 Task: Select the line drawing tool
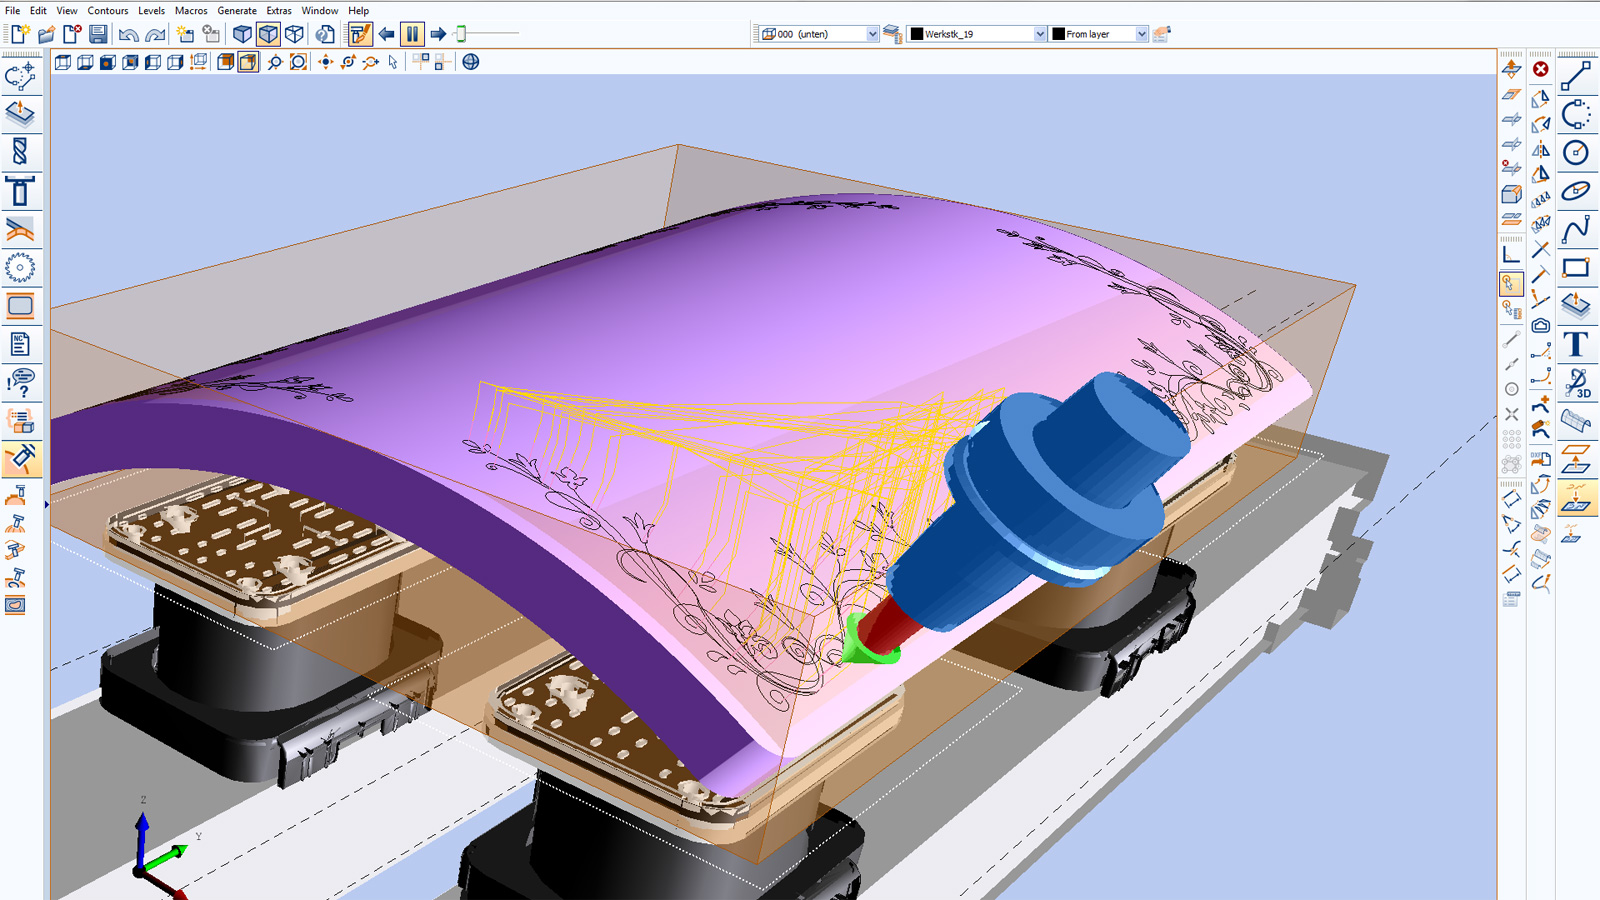(1576, 76)
